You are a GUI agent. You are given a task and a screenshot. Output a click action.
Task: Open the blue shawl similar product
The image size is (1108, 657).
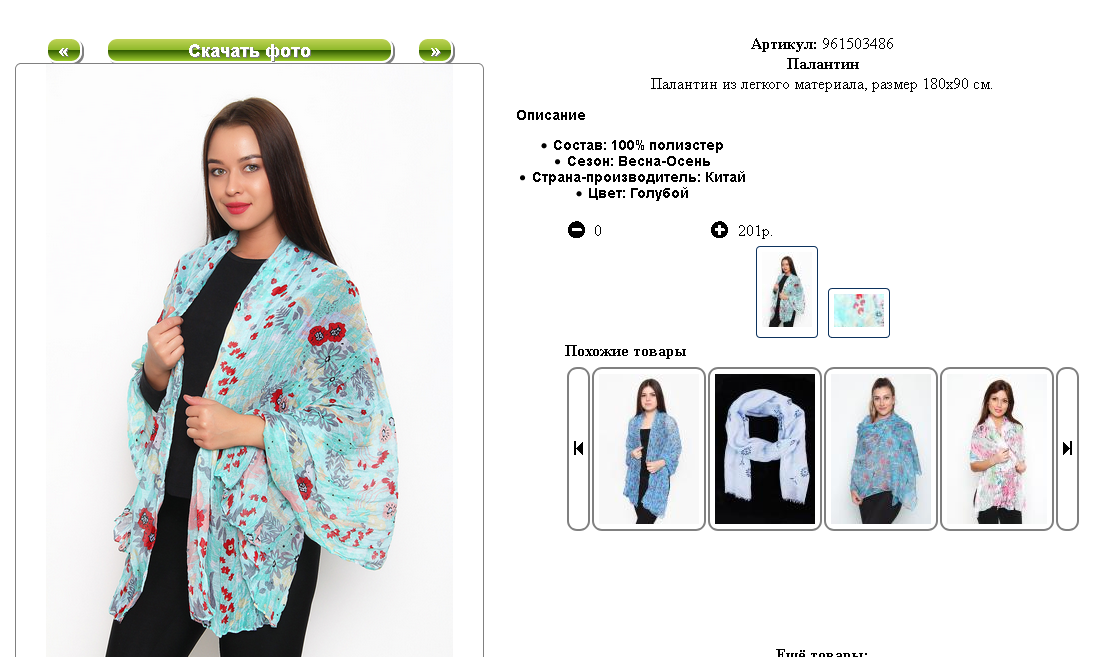pyautogui.click(x=880, y=449)
